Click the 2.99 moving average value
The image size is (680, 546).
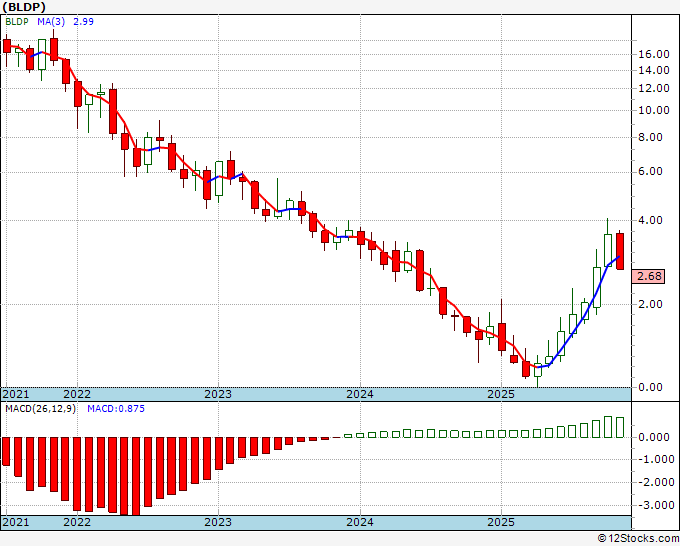[x=83, y=22]
